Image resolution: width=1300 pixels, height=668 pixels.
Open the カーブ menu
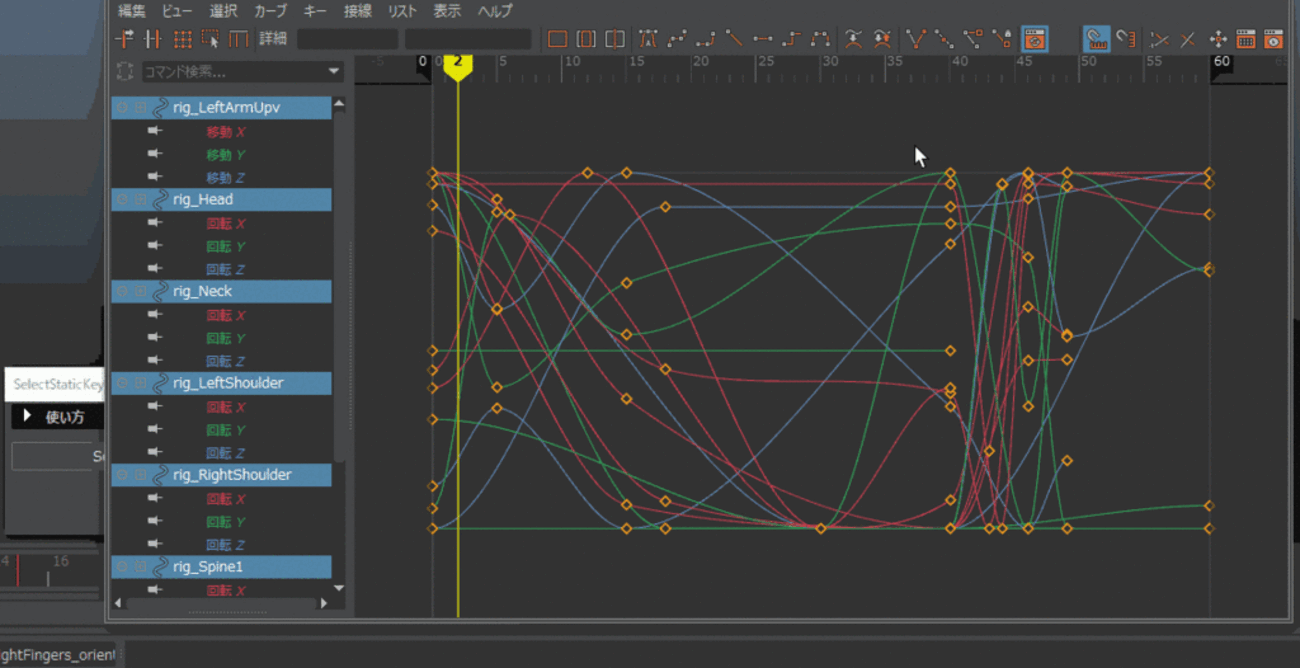point(270,11)
